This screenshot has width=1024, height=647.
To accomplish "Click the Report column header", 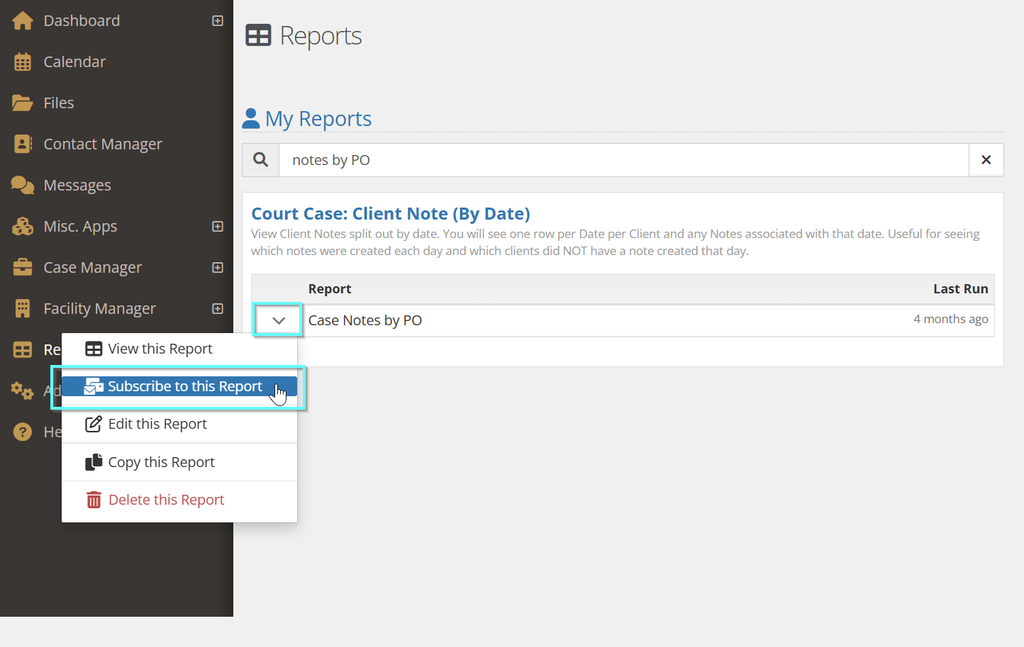I will (x=330, y=289).
